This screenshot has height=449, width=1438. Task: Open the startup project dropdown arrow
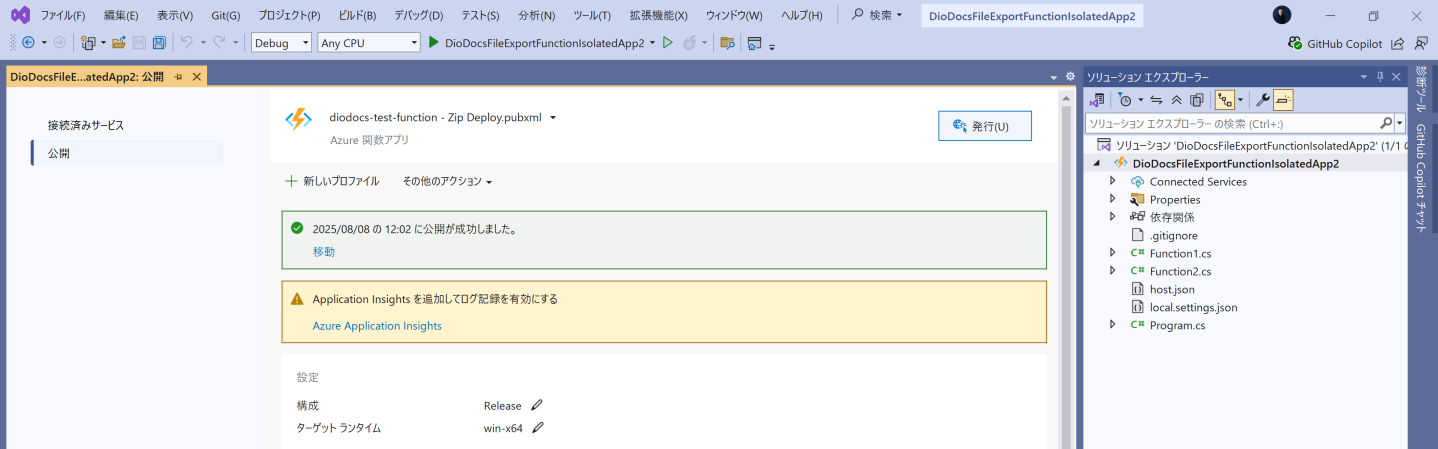tap(652, 43)
